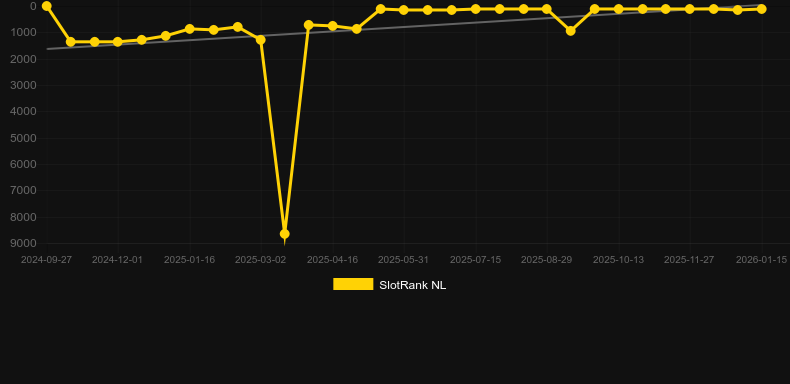Click the first data point at 2024-09-27
This screenshot has width=790, height=384.
(x=46, y=6)
